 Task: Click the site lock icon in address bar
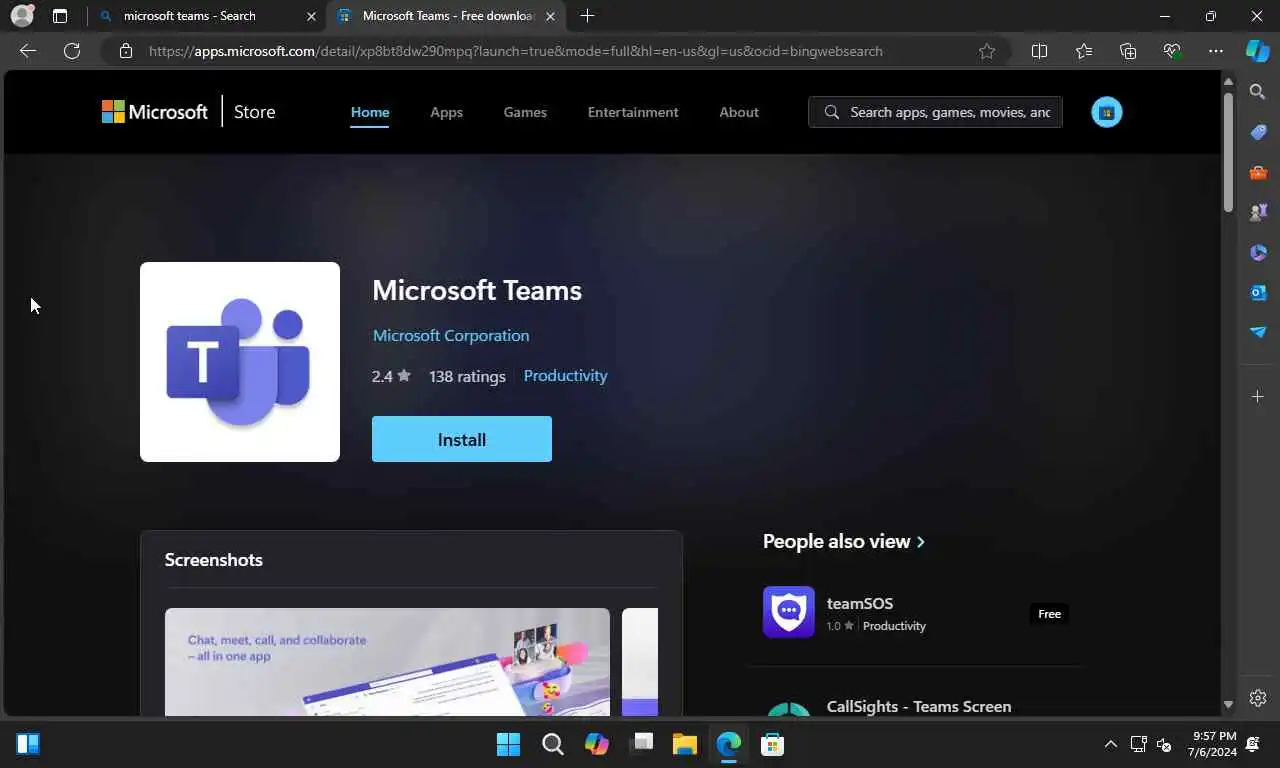click(x=125, y=51)
